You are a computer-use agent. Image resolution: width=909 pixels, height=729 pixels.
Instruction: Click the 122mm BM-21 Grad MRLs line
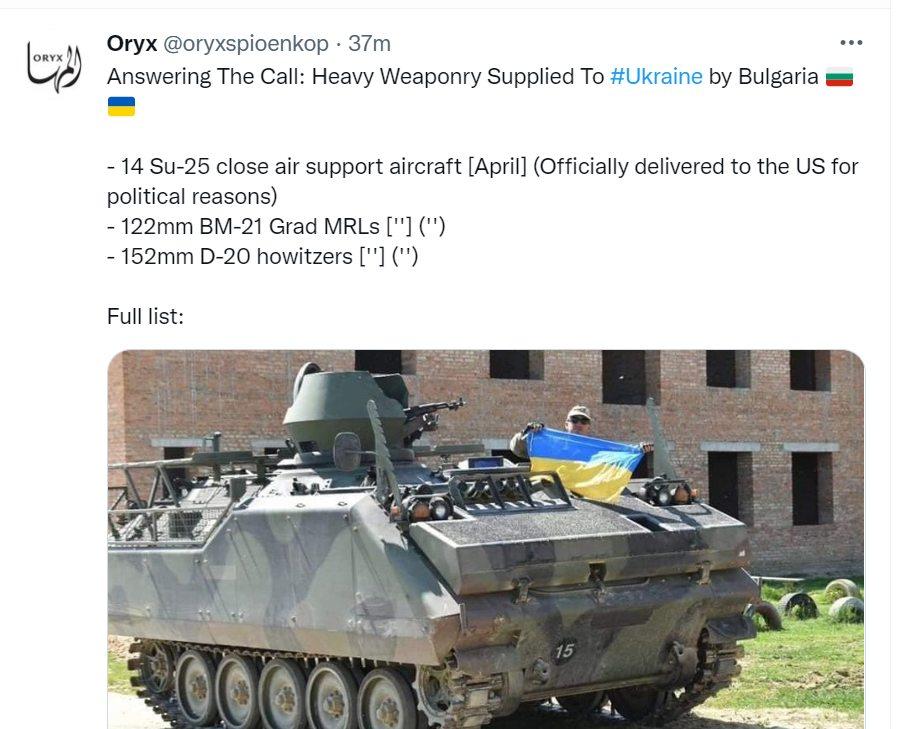277,227
